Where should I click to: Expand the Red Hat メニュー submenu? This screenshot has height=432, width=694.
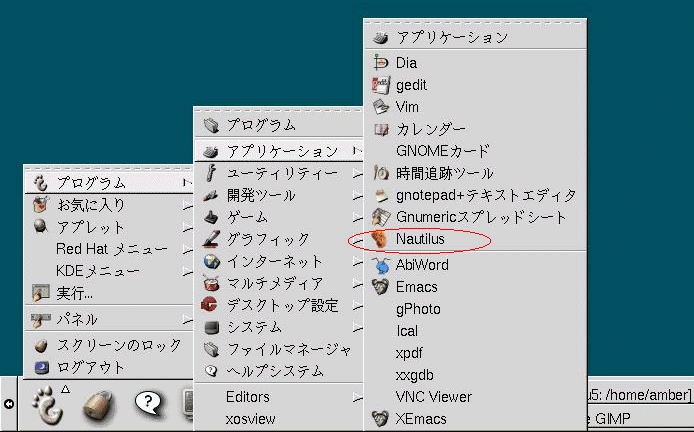pyautogui.click(x=109, y=249)
